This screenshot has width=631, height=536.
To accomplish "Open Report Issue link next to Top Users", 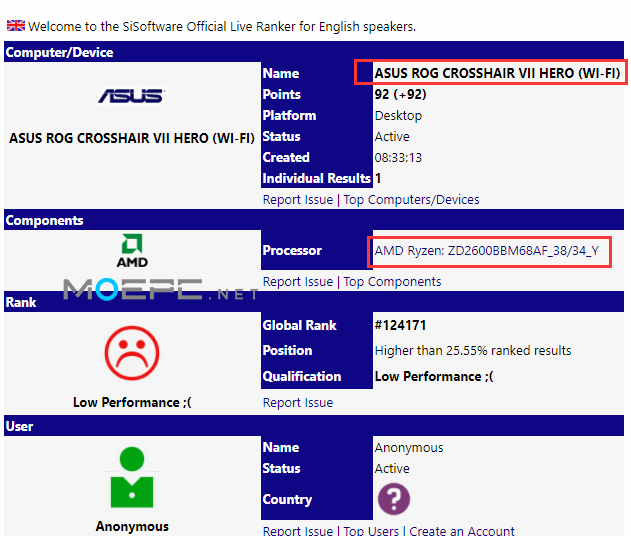I will [x=298, y=530].
